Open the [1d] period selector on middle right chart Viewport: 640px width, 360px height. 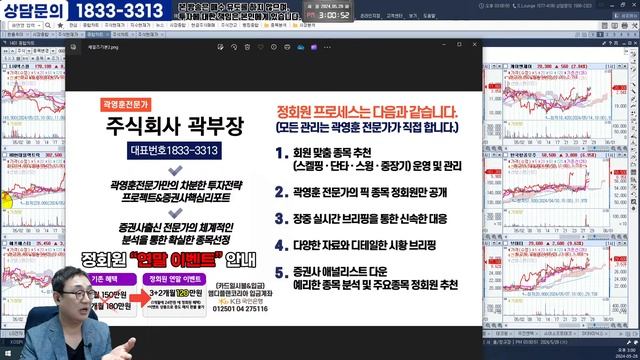click(x=611, y=155)
